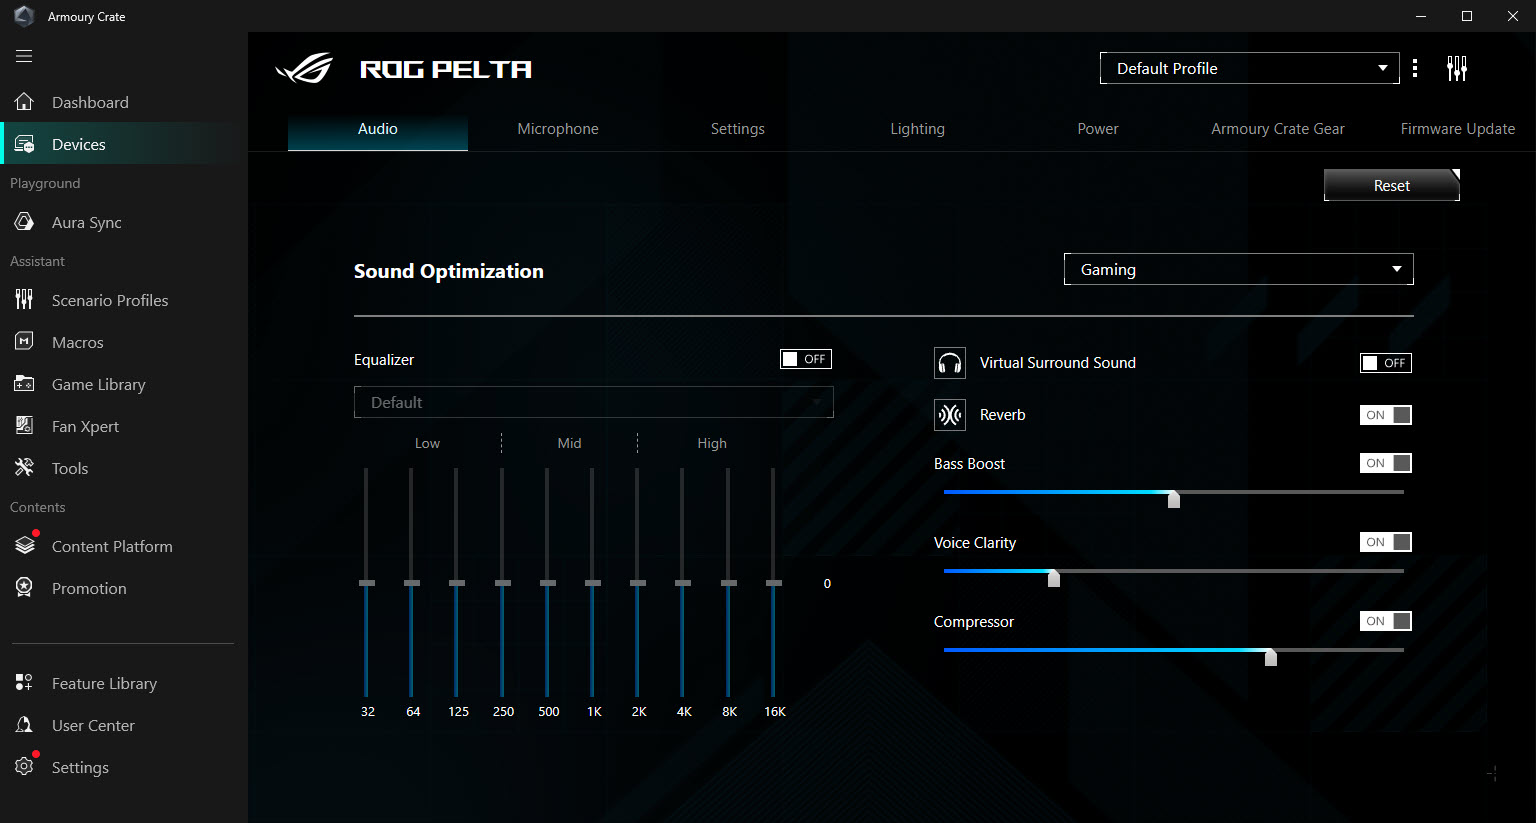1536x823 pixels.
Task: Click the Scenario Profiles sliders icon
Action: click(25, 300)
